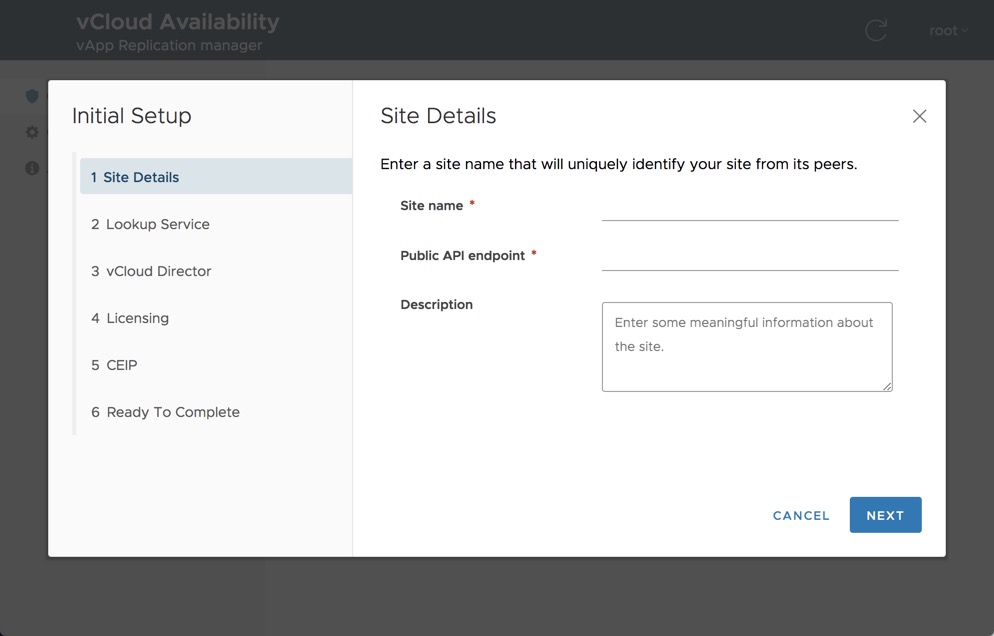Click the shield icon in the sidebar
The image size is (994, 636).
32,96
